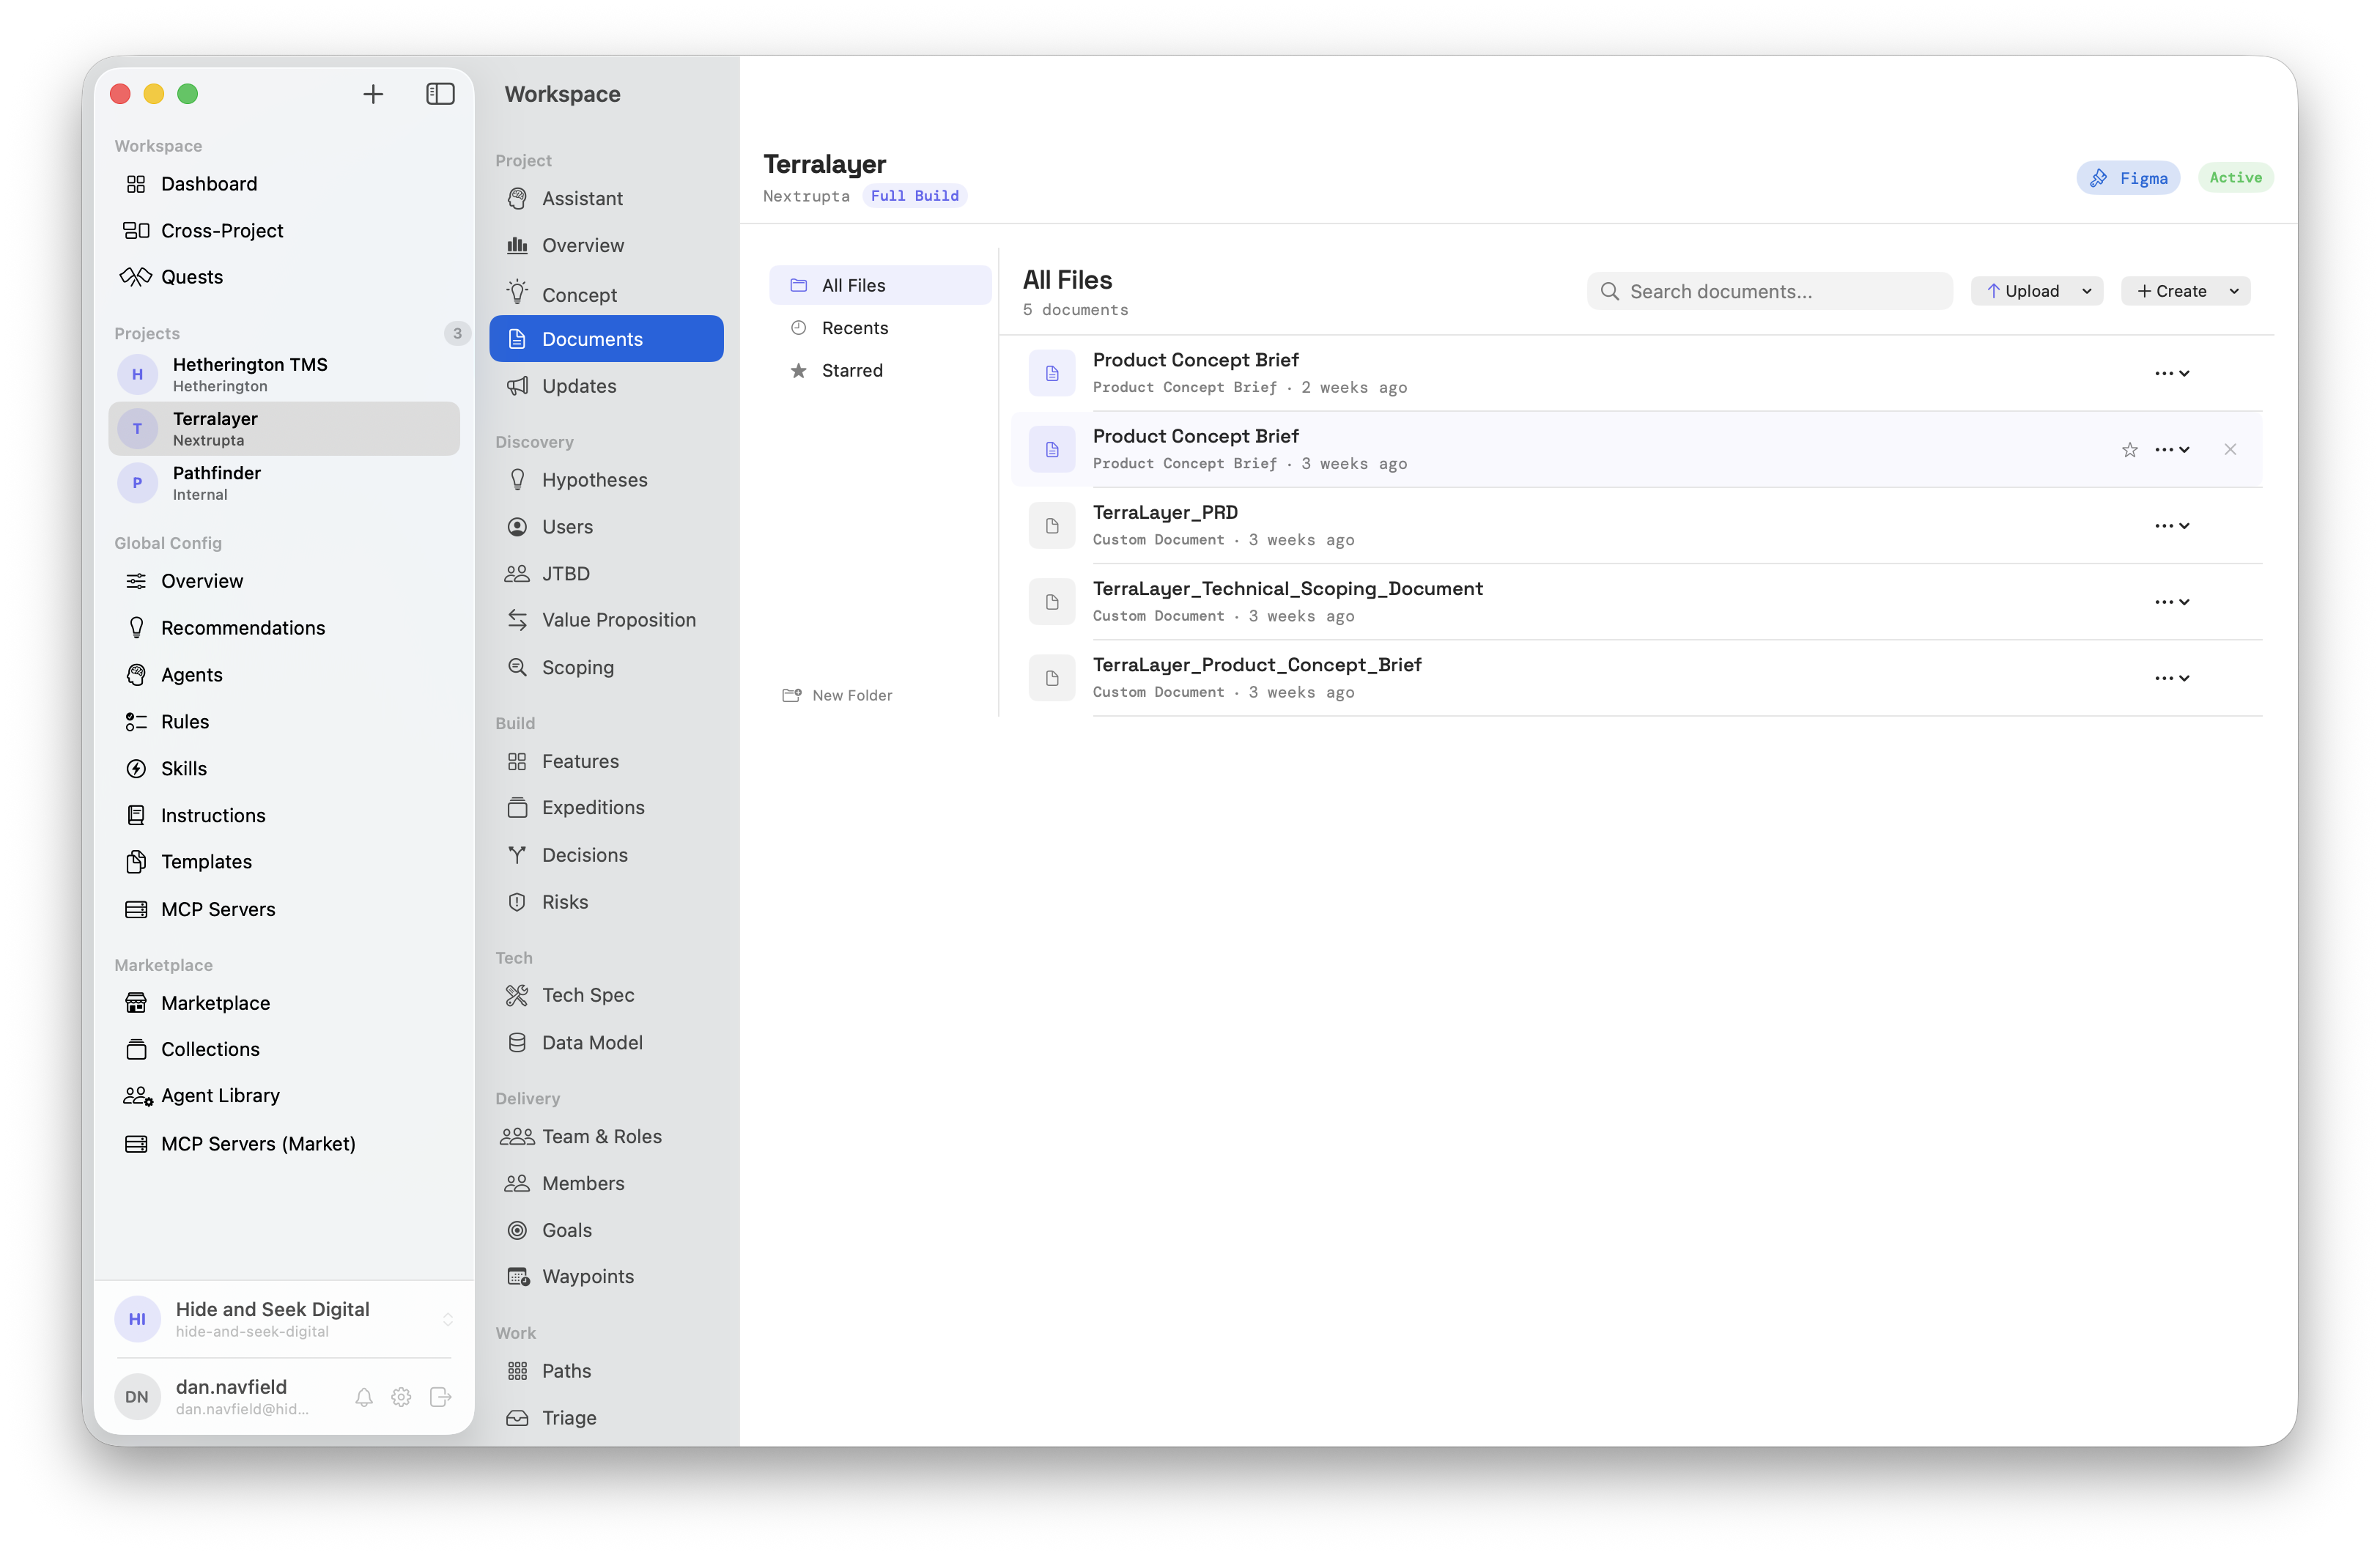Click the notifications bell icon

click(x=364, y=1397)
